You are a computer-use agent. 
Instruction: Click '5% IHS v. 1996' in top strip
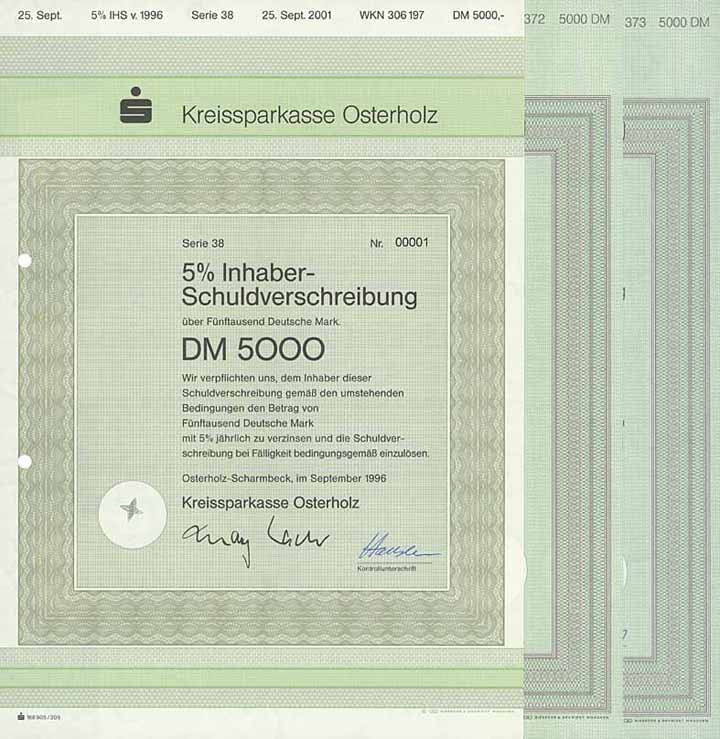click(127, 15)
